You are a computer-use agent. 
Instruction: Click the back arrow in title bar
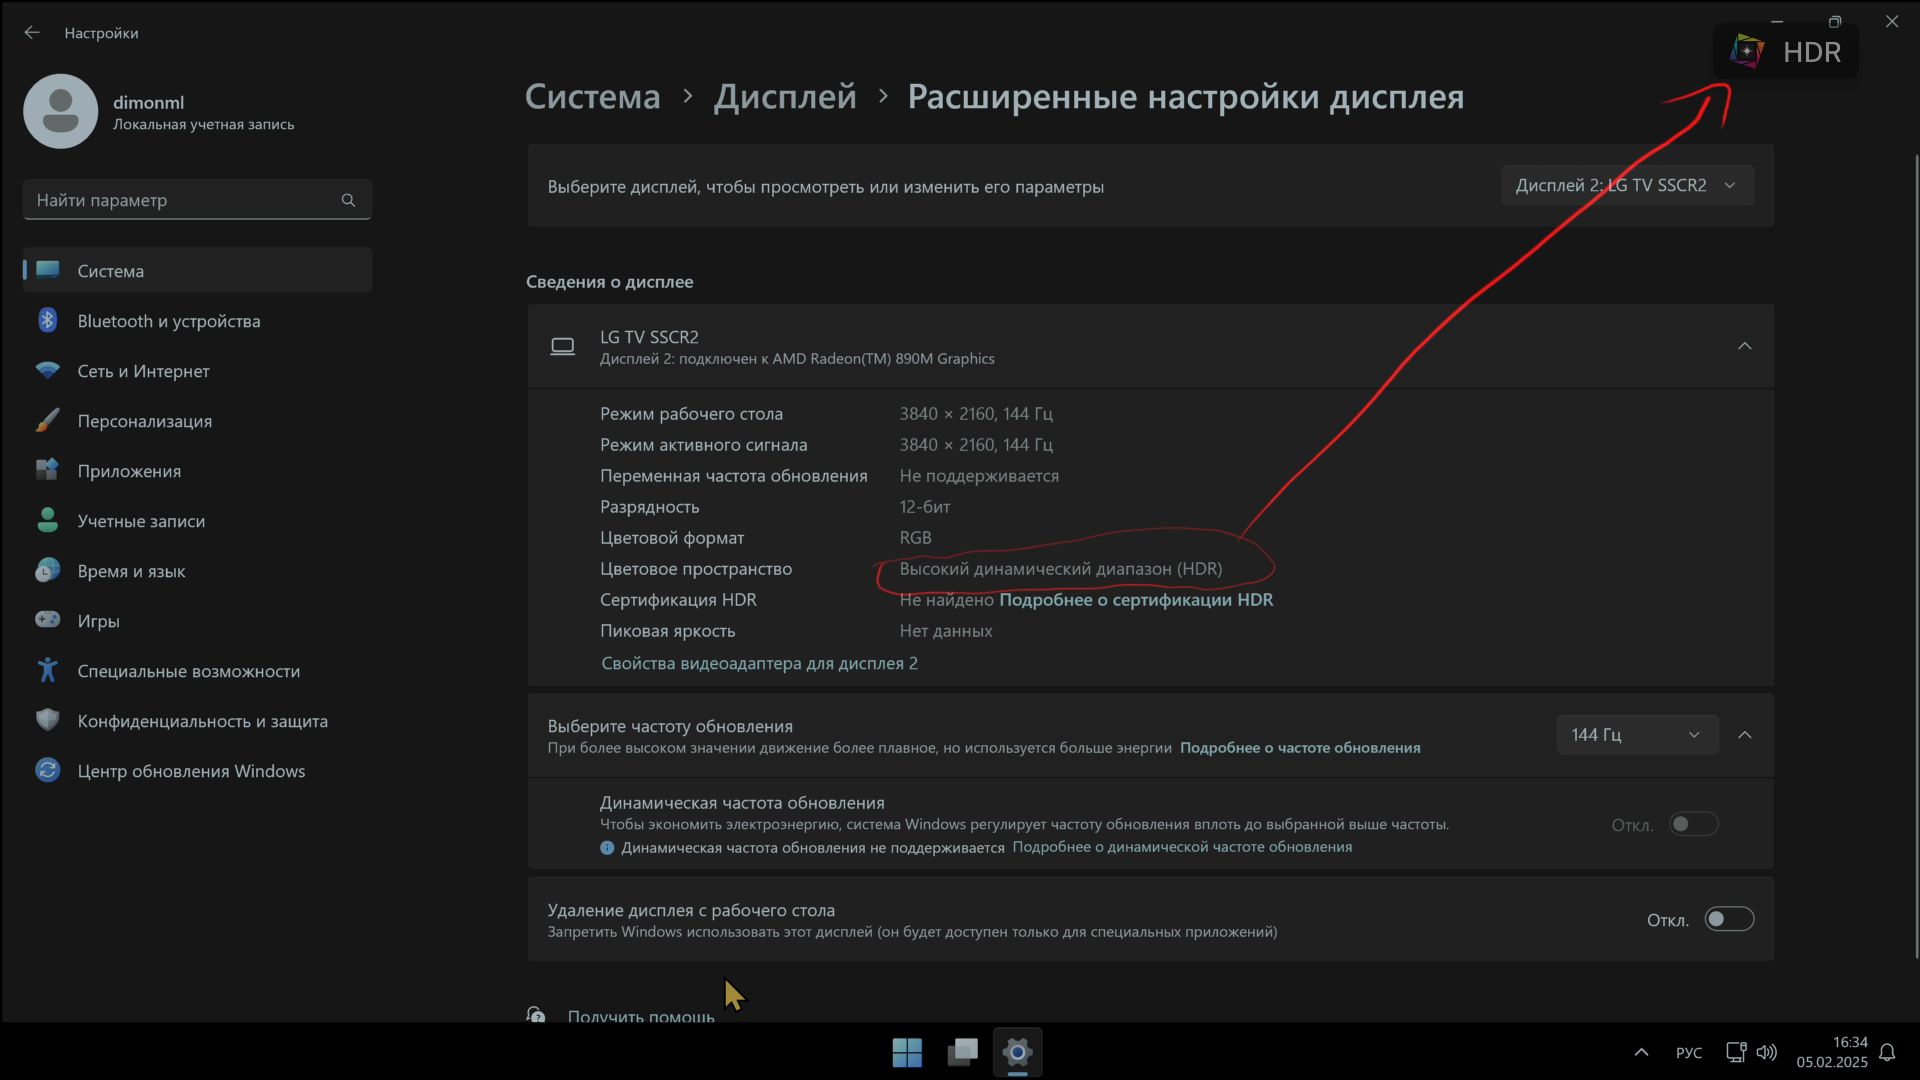32,33
